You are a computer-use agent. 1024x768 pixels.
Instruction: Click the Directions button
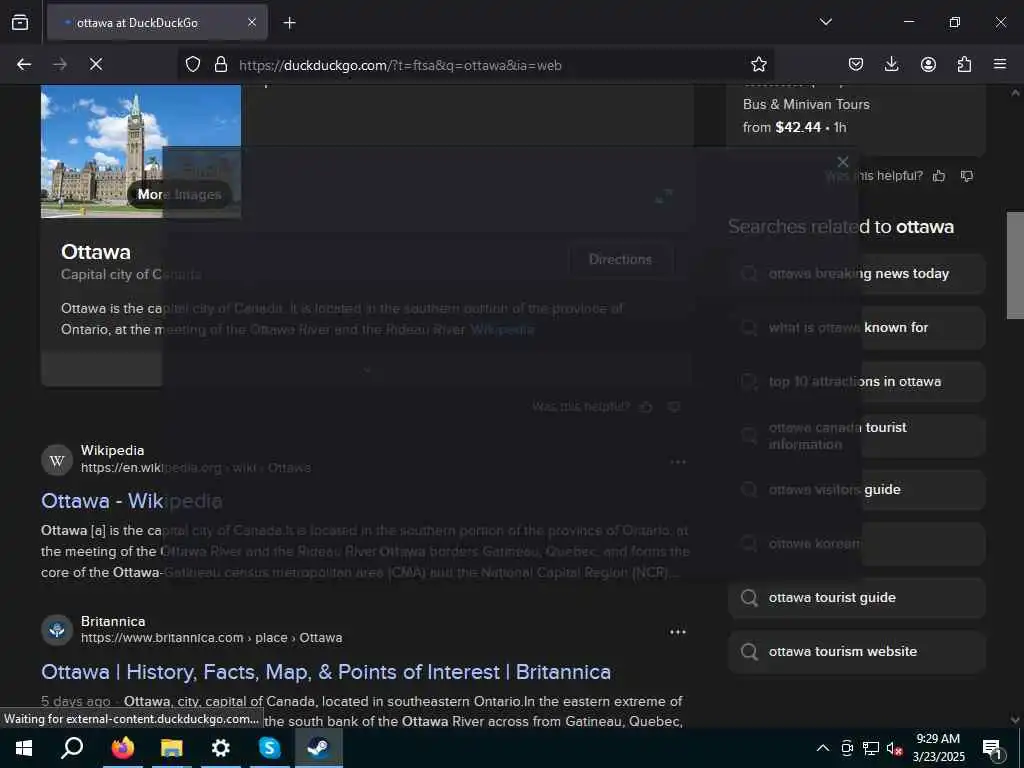point(620,259)
